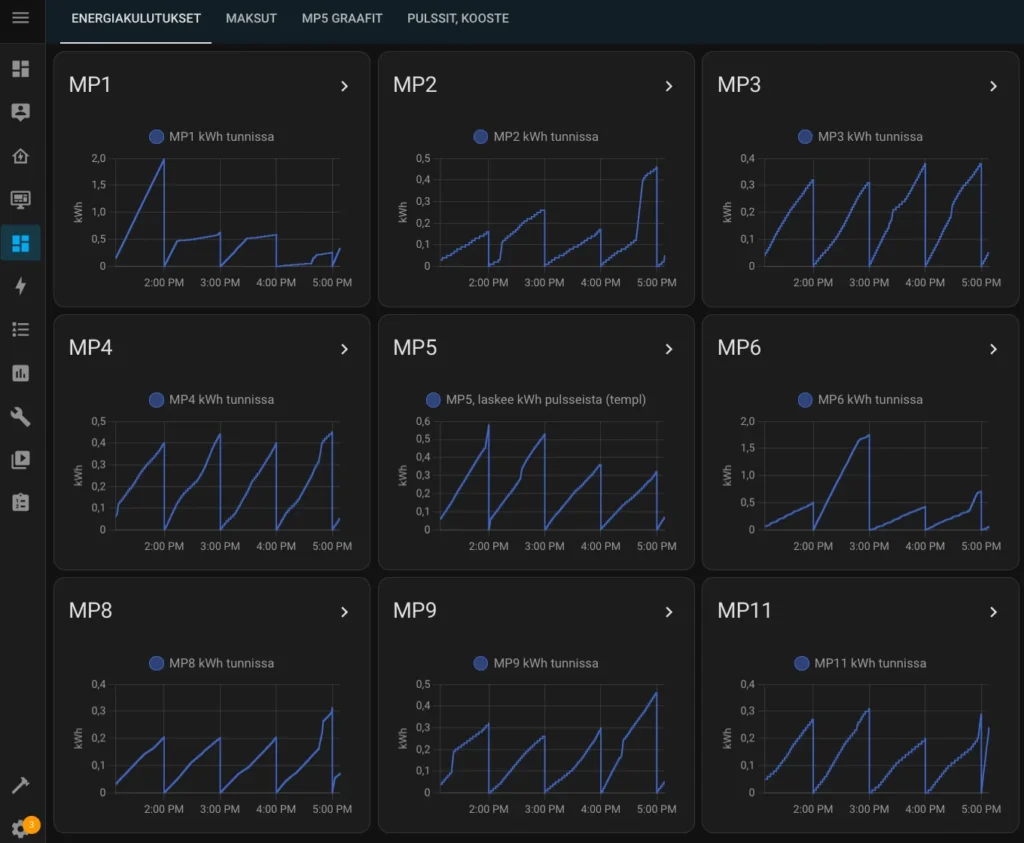Open the wrench tools icon in sidebar
This screenshot has width=1024, height=843.
[20, 417]
